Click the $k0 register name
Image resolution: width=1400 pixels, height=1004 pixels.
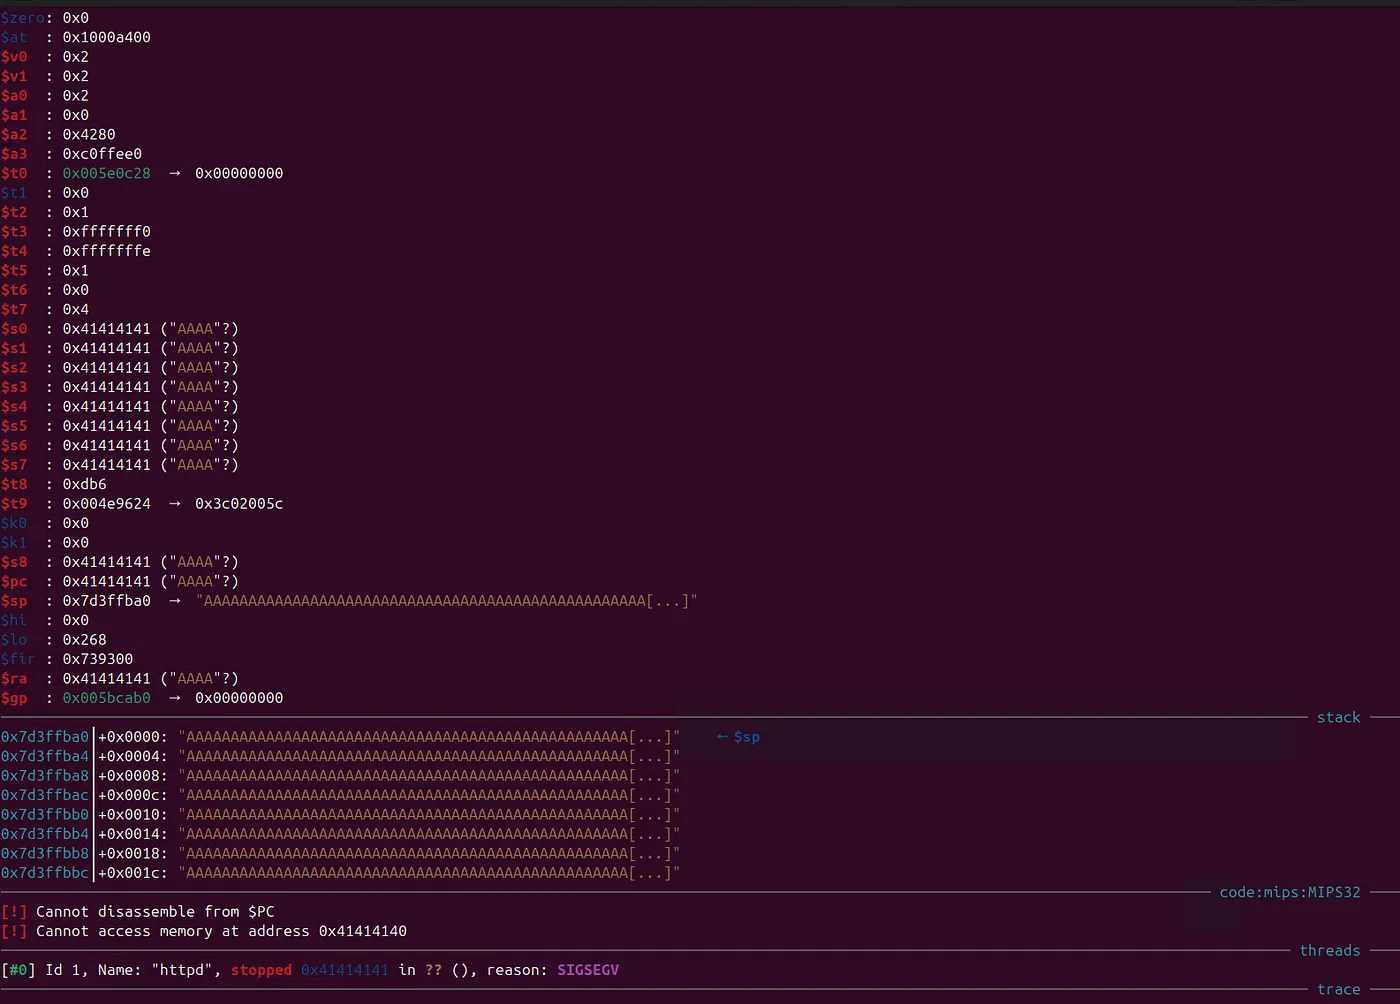point(14,523)
